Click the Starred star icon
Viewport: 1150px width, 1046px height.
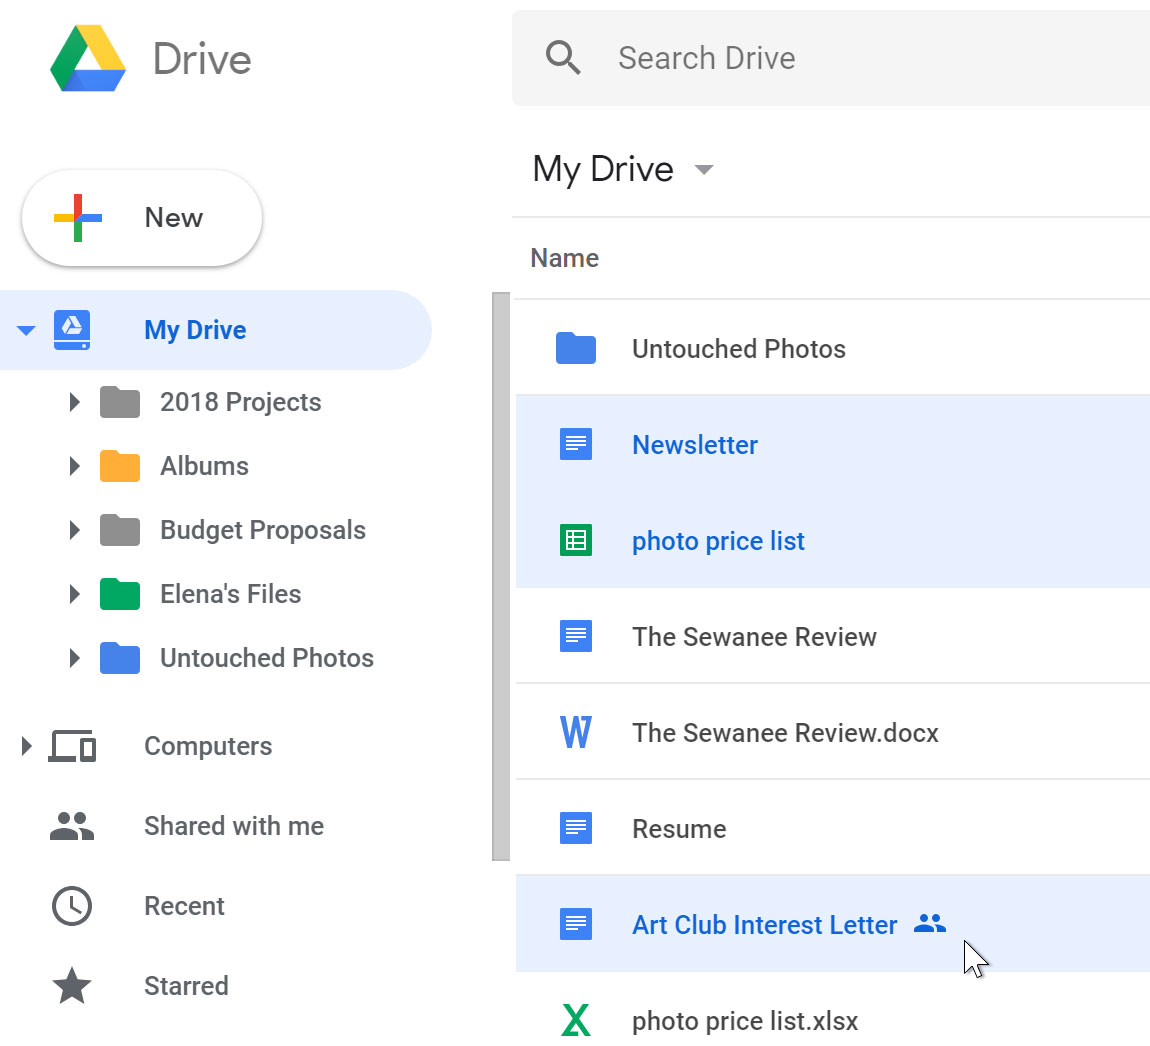(71, 986)
